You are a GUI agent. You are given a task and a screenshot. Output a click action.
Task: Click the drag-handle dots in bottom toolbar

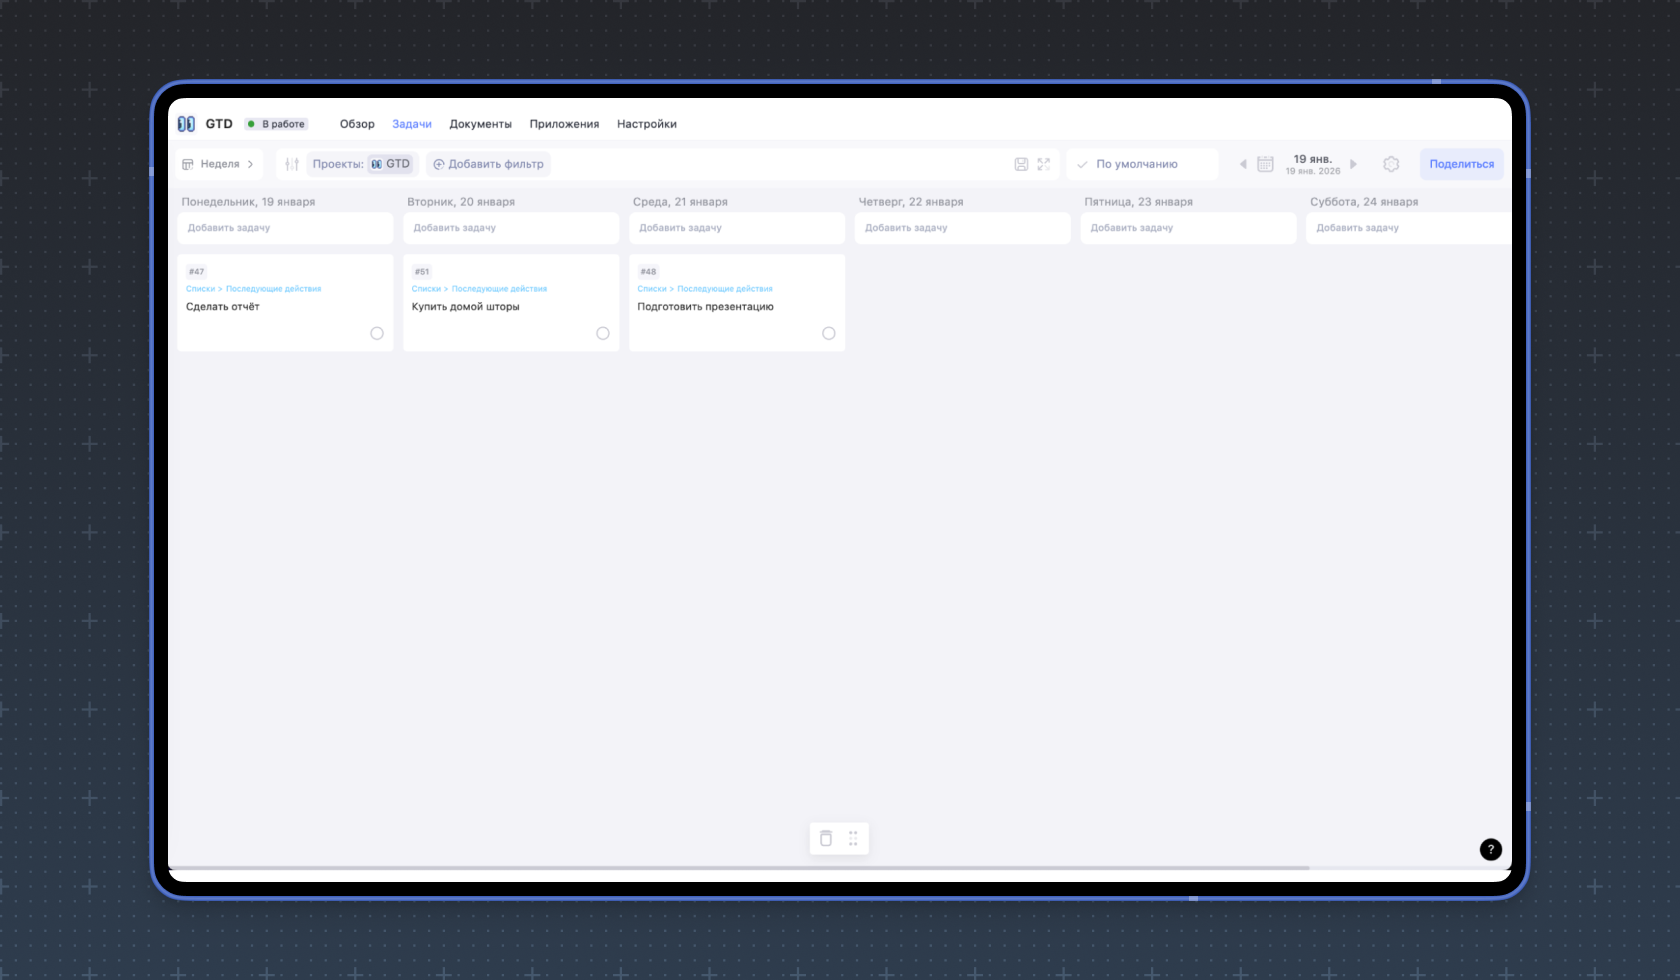(x=853, y=839)
